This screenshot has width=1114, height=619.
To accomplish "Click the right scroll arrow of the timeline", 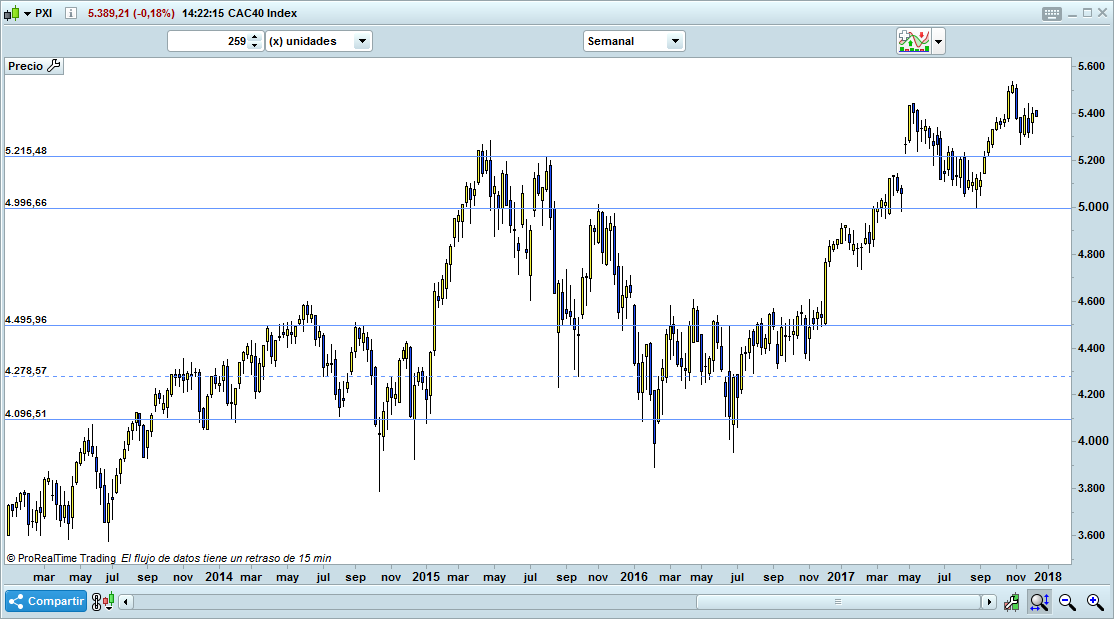I will (989, 602).
